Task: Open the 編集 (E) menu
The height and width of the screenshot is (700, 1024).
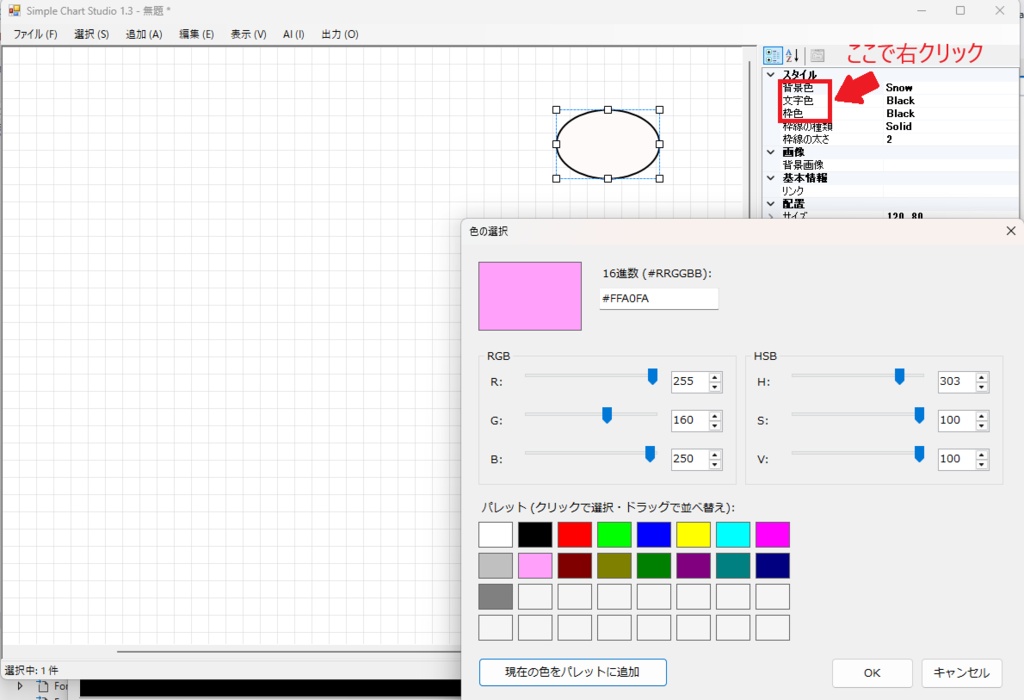Action: pyautogui.click(x=197, y=34)
